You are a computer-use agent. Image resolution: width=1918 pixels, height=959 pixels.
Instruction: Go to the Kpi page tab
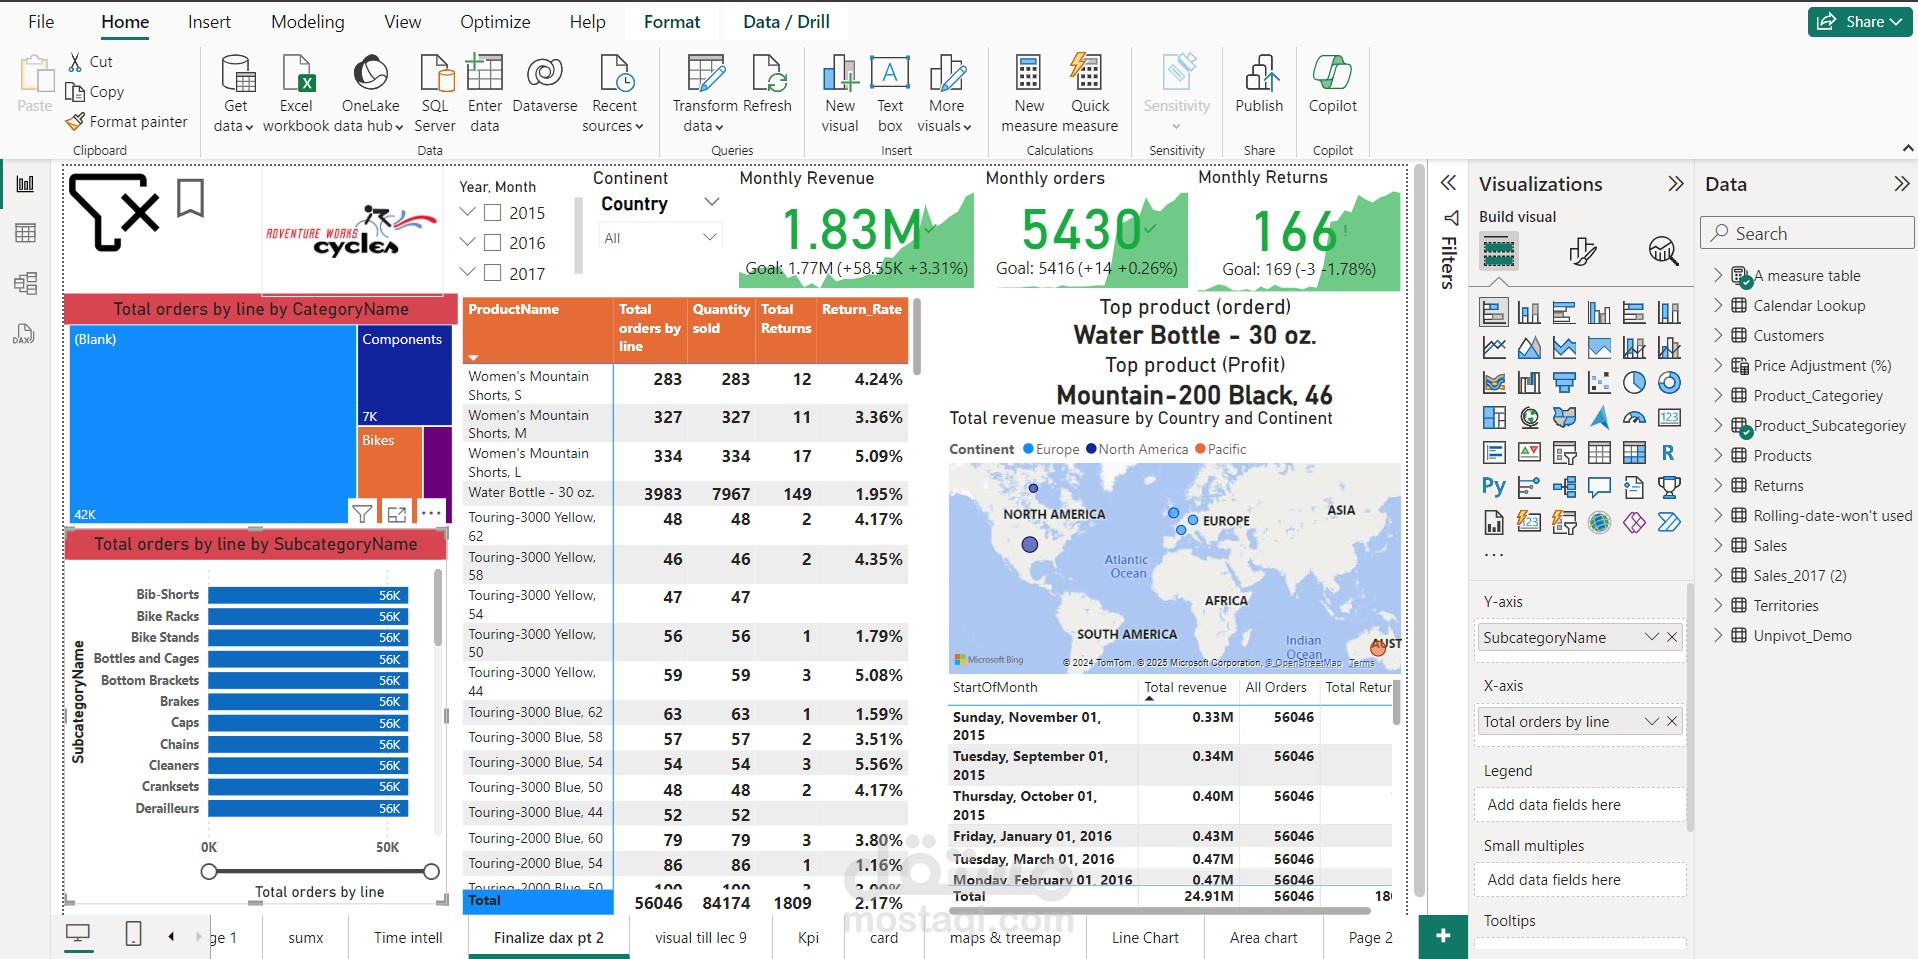click(x=808, y=937)
